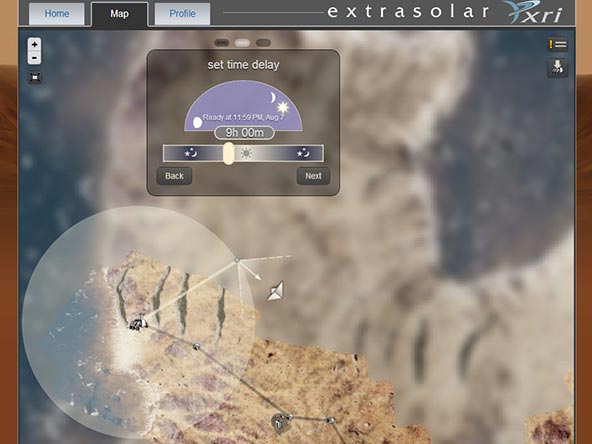
Task: Open the tasks list alert icon
Action: click(x=558, y=45)
